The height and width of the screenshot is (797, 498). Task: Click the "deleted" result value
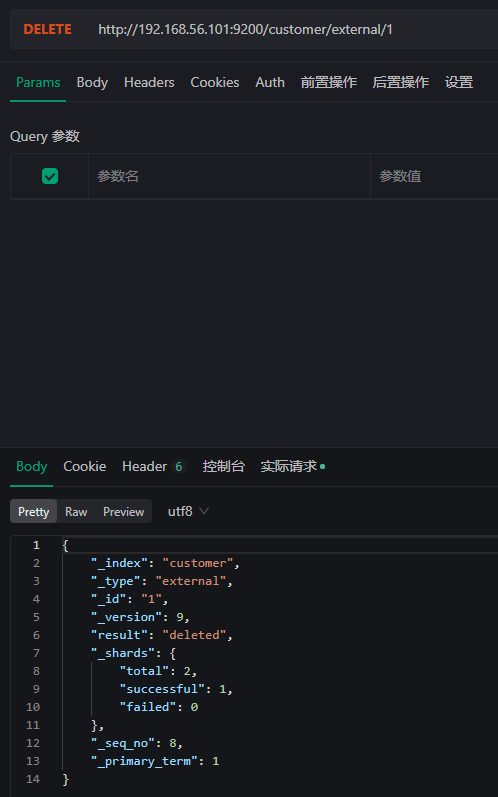(194, 635)
